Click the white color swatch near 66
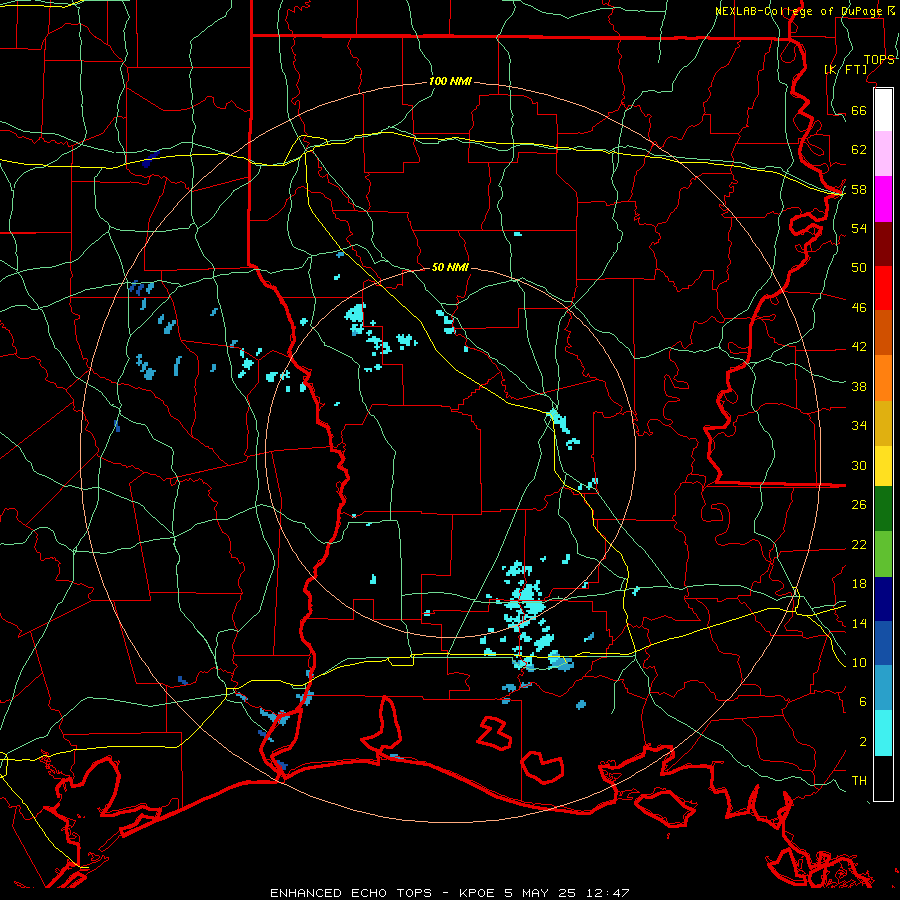 [x=883, y=110]
